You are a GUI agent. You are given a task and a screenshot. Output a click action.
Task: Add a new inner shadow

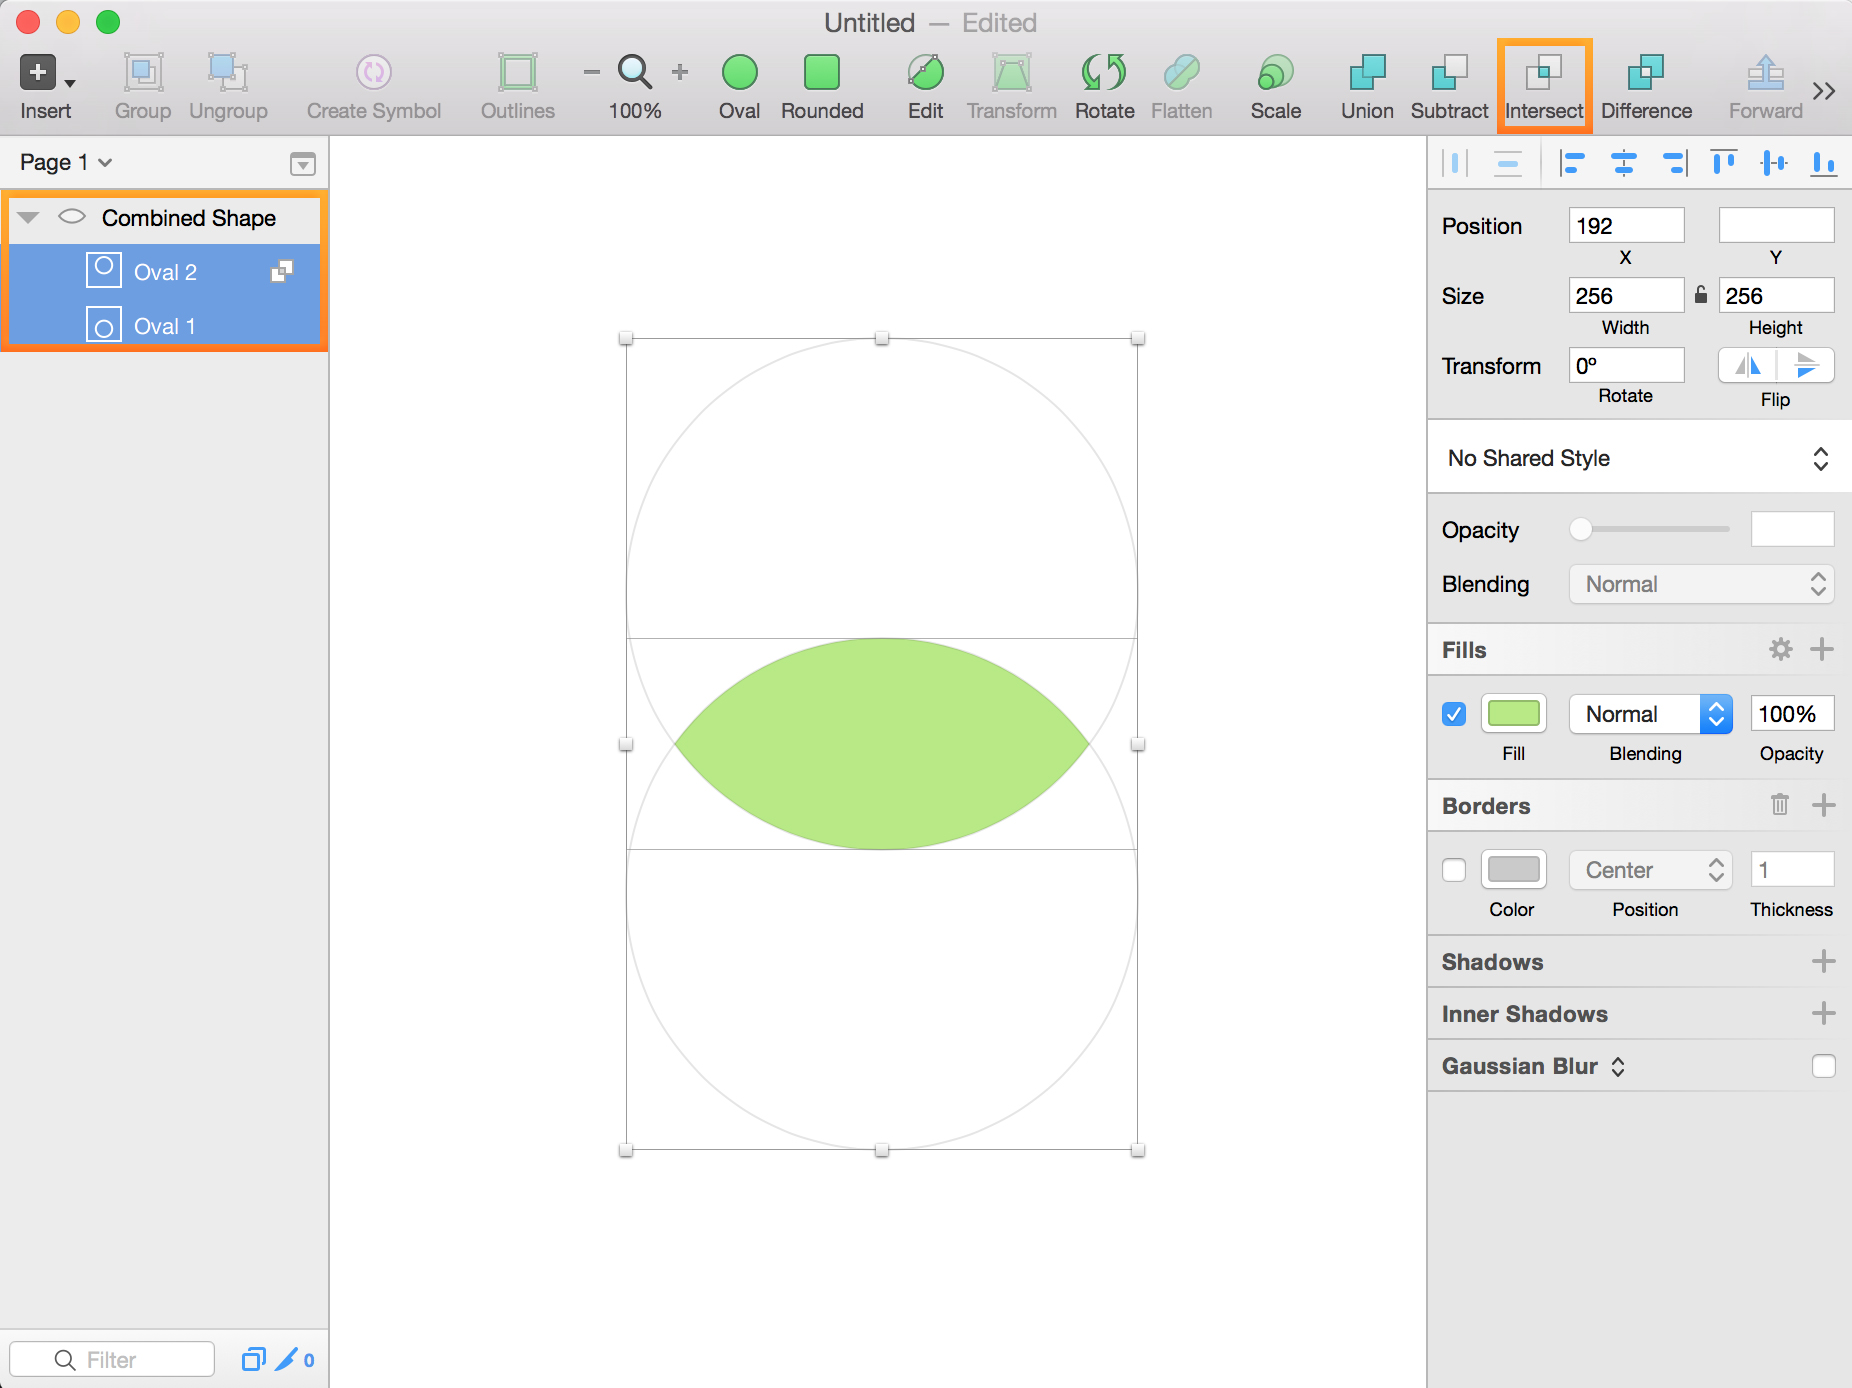1823,1013
